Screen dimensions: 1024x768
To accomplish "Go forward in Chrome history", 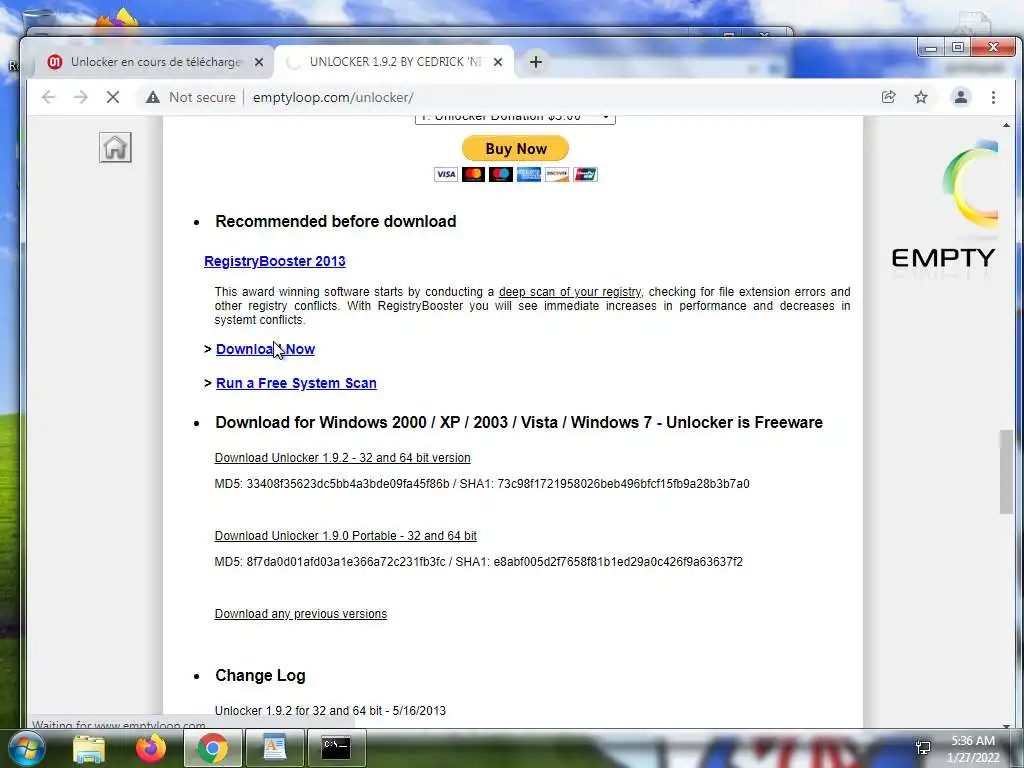I will (80, 97).
